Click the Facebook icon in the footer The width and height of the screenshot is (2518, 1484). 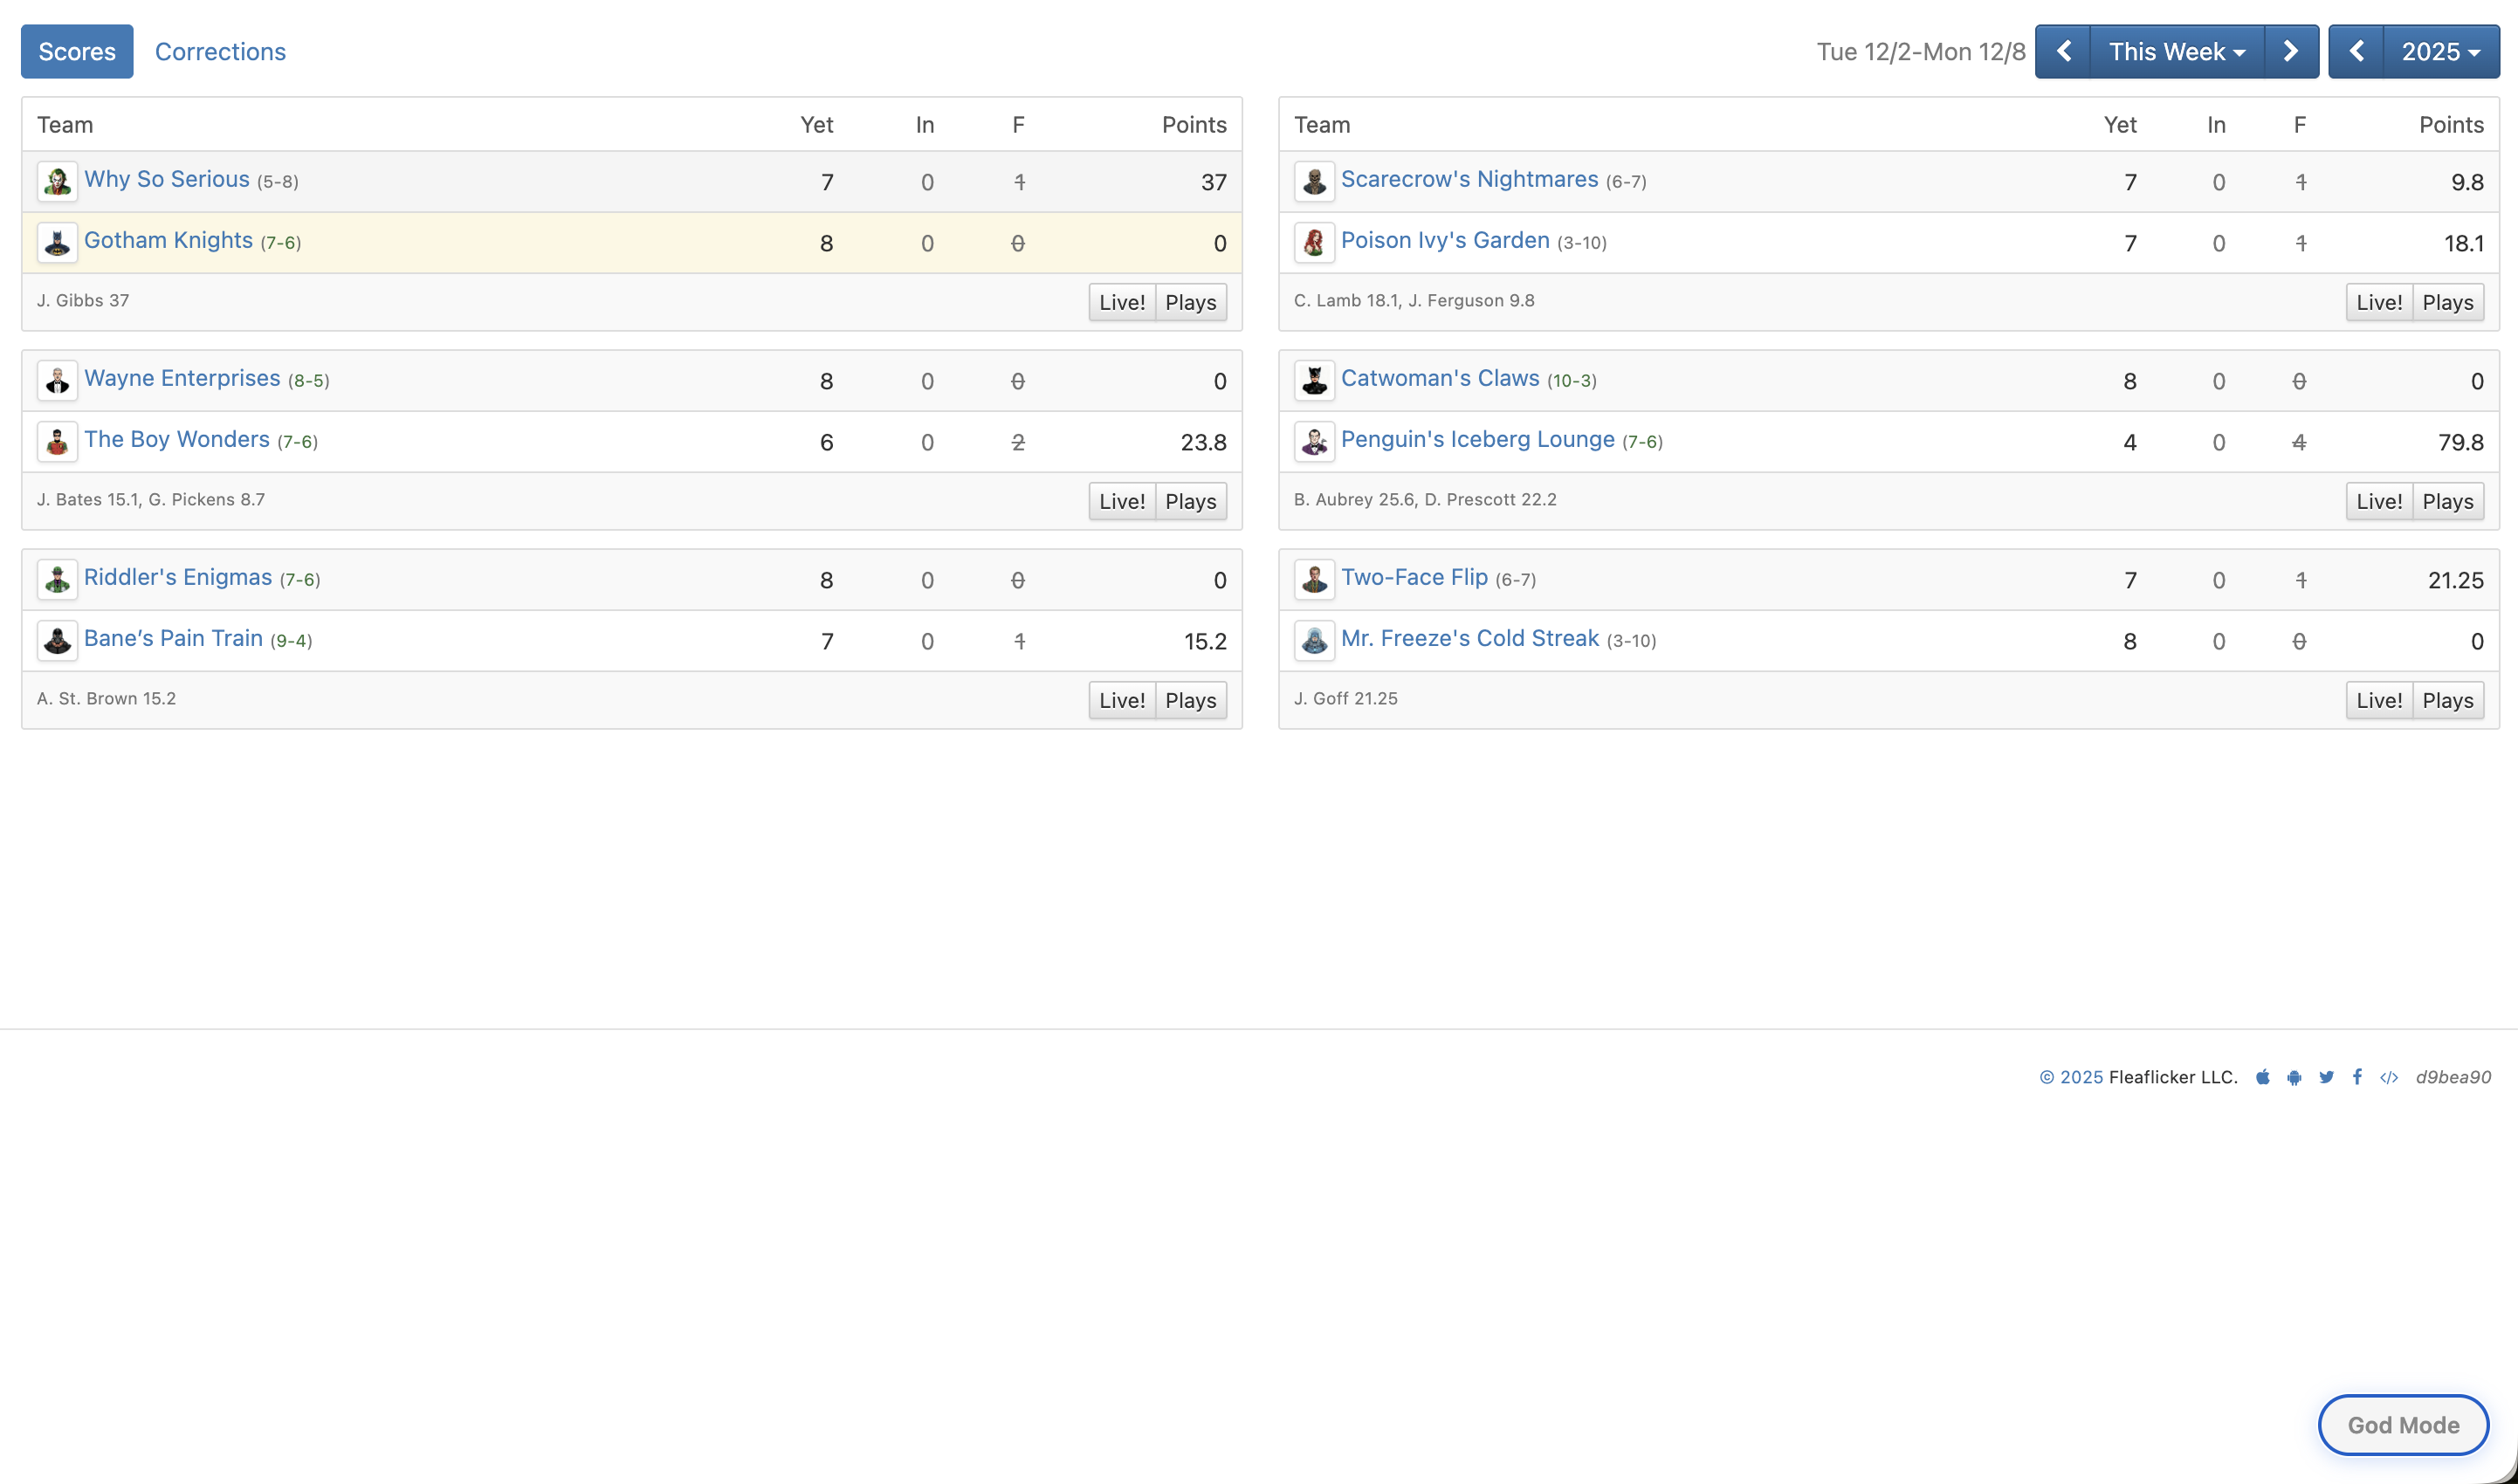click(2357, 1077)
